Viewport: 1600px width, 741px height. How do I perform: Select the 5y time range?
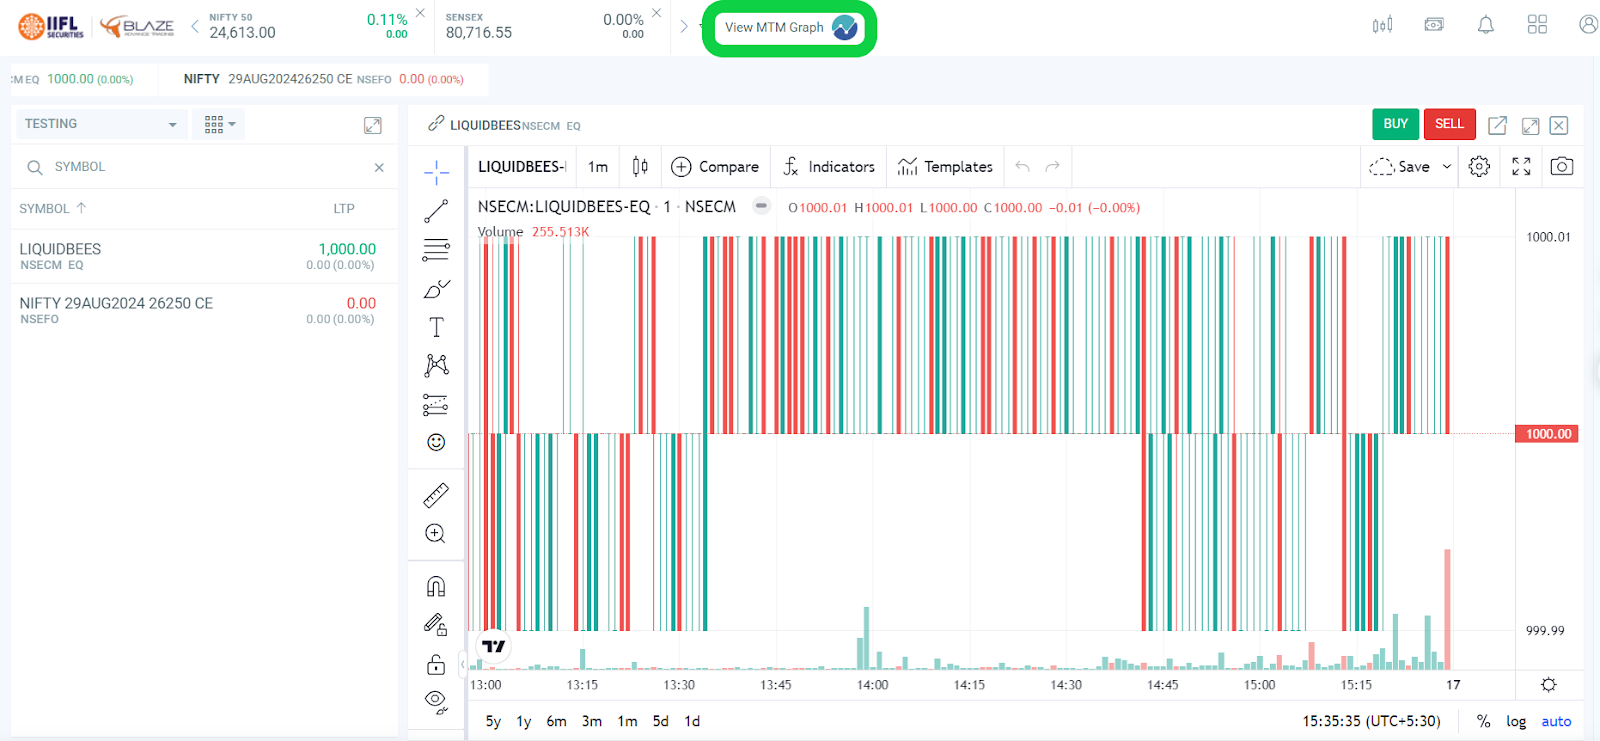coord(493,721)
